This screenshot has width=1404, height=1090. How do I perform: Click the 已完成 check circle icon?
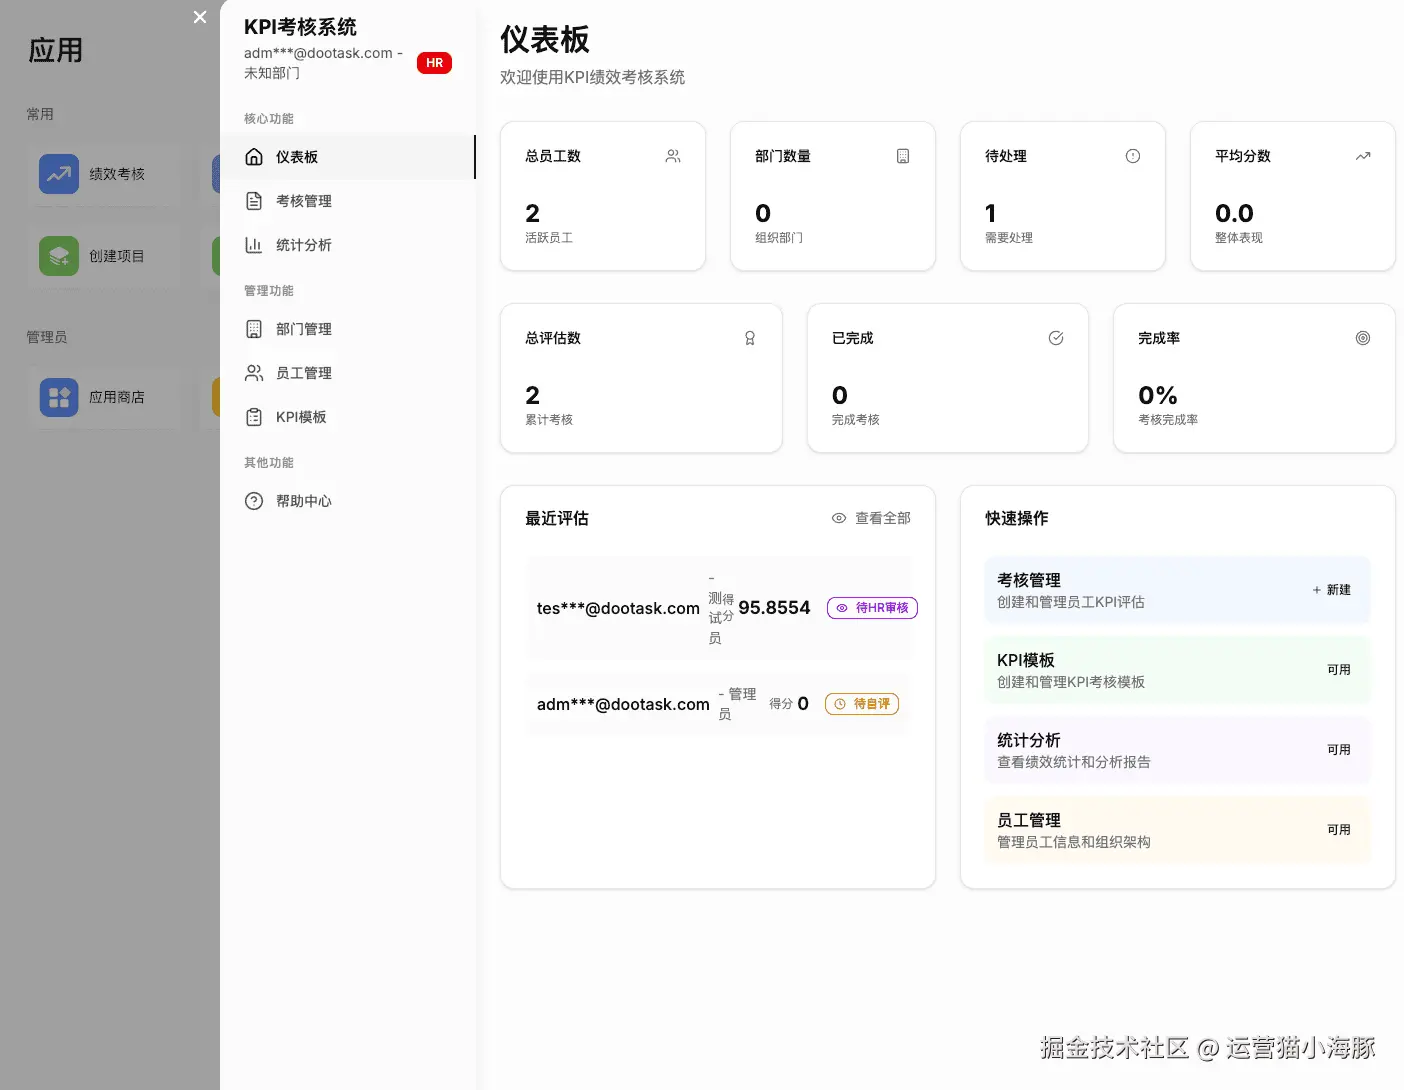pyautogui.click(x=1056, y=338)
